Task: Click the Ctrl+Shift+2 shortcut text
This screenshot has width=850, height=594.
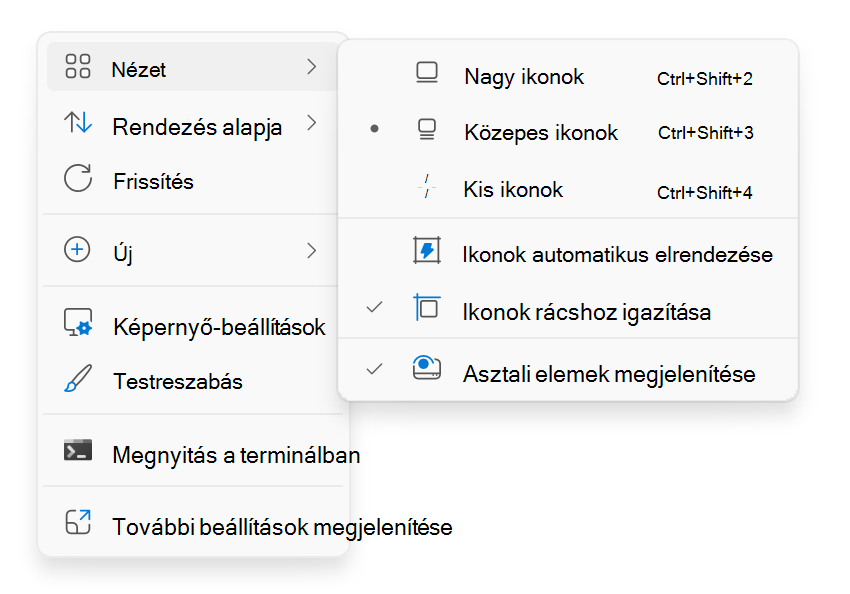Action: [x=705, y=79]
